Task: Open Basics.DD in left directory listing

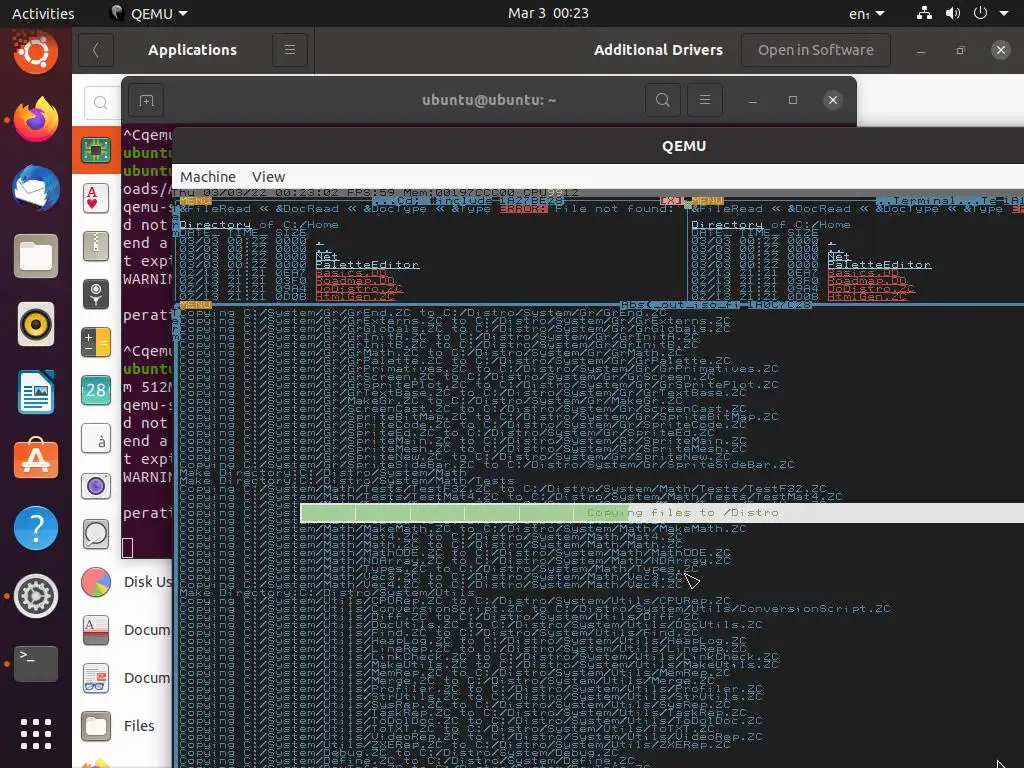Action: 351,273
